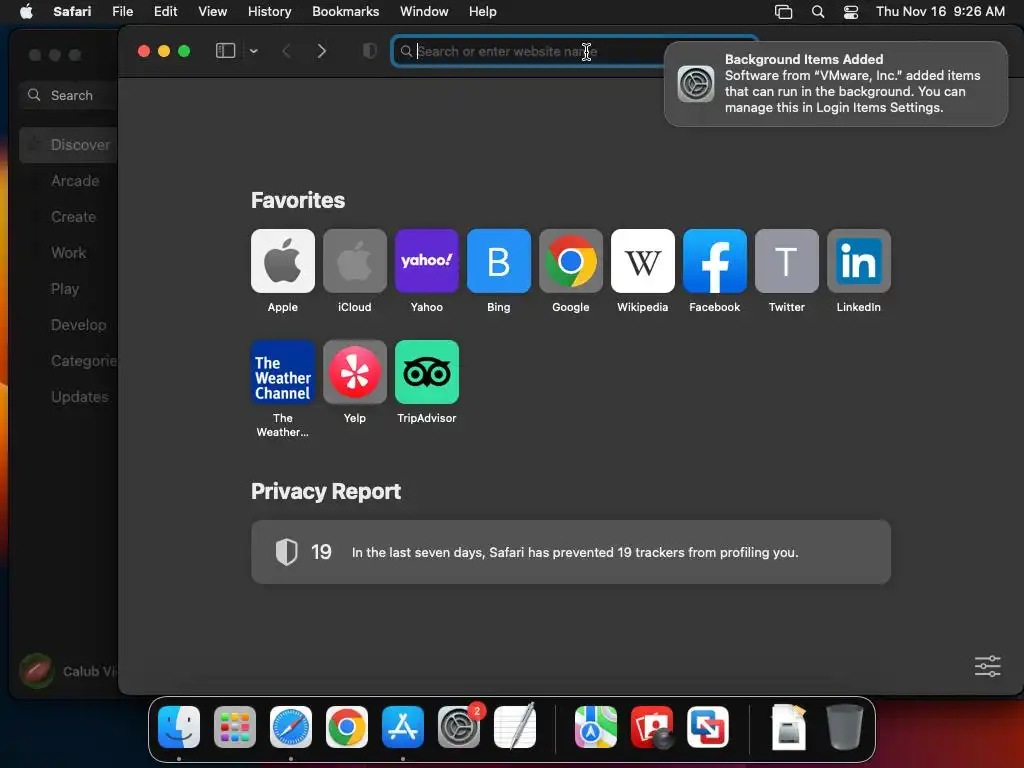Open the App Store account profile
Screen dimensions: 1024x768
point(68,671)
